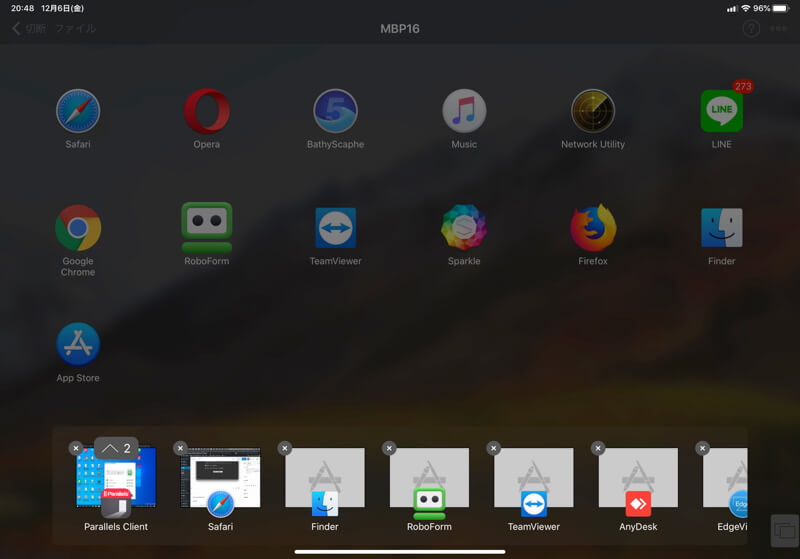Open RoboForm from the app grid

point(207,227)
